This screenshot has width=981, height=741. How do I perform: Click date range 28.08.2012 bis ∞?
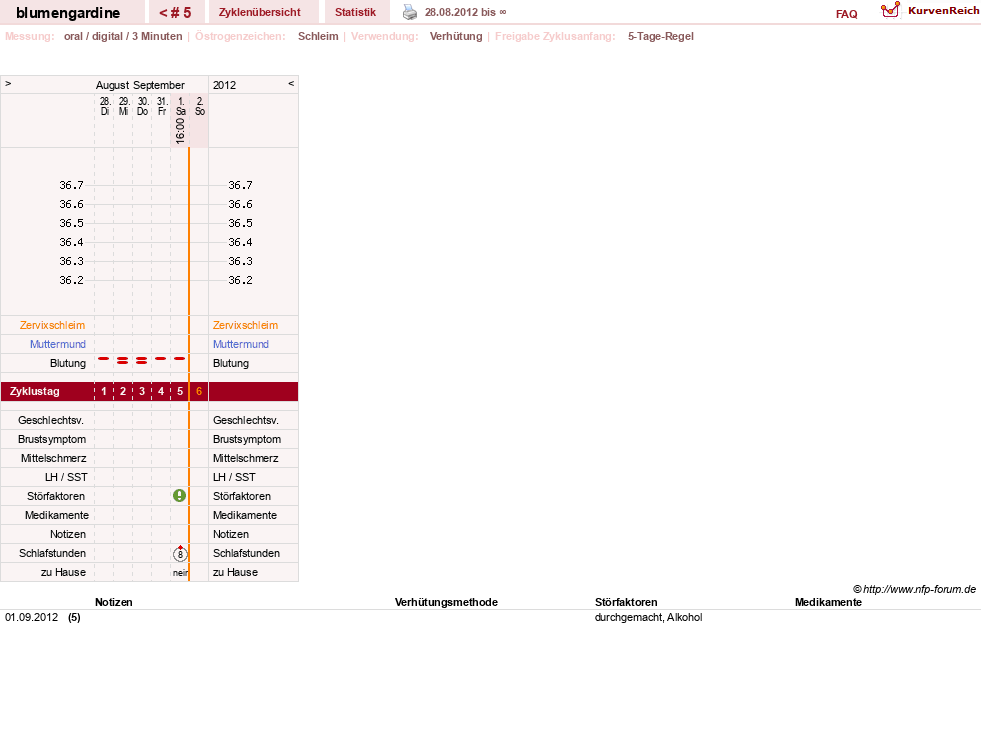[x=465, y=13]
